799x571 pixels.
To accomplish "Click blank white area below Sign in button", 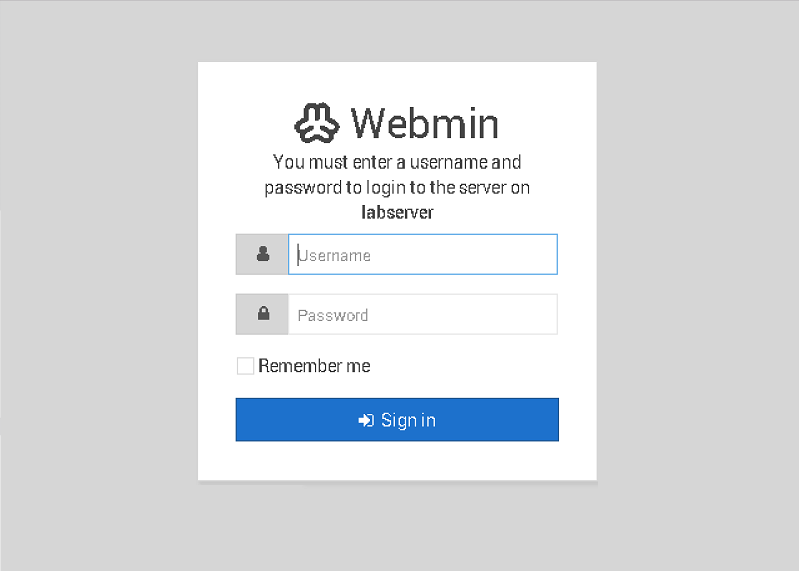I will [x=397, y=460].
